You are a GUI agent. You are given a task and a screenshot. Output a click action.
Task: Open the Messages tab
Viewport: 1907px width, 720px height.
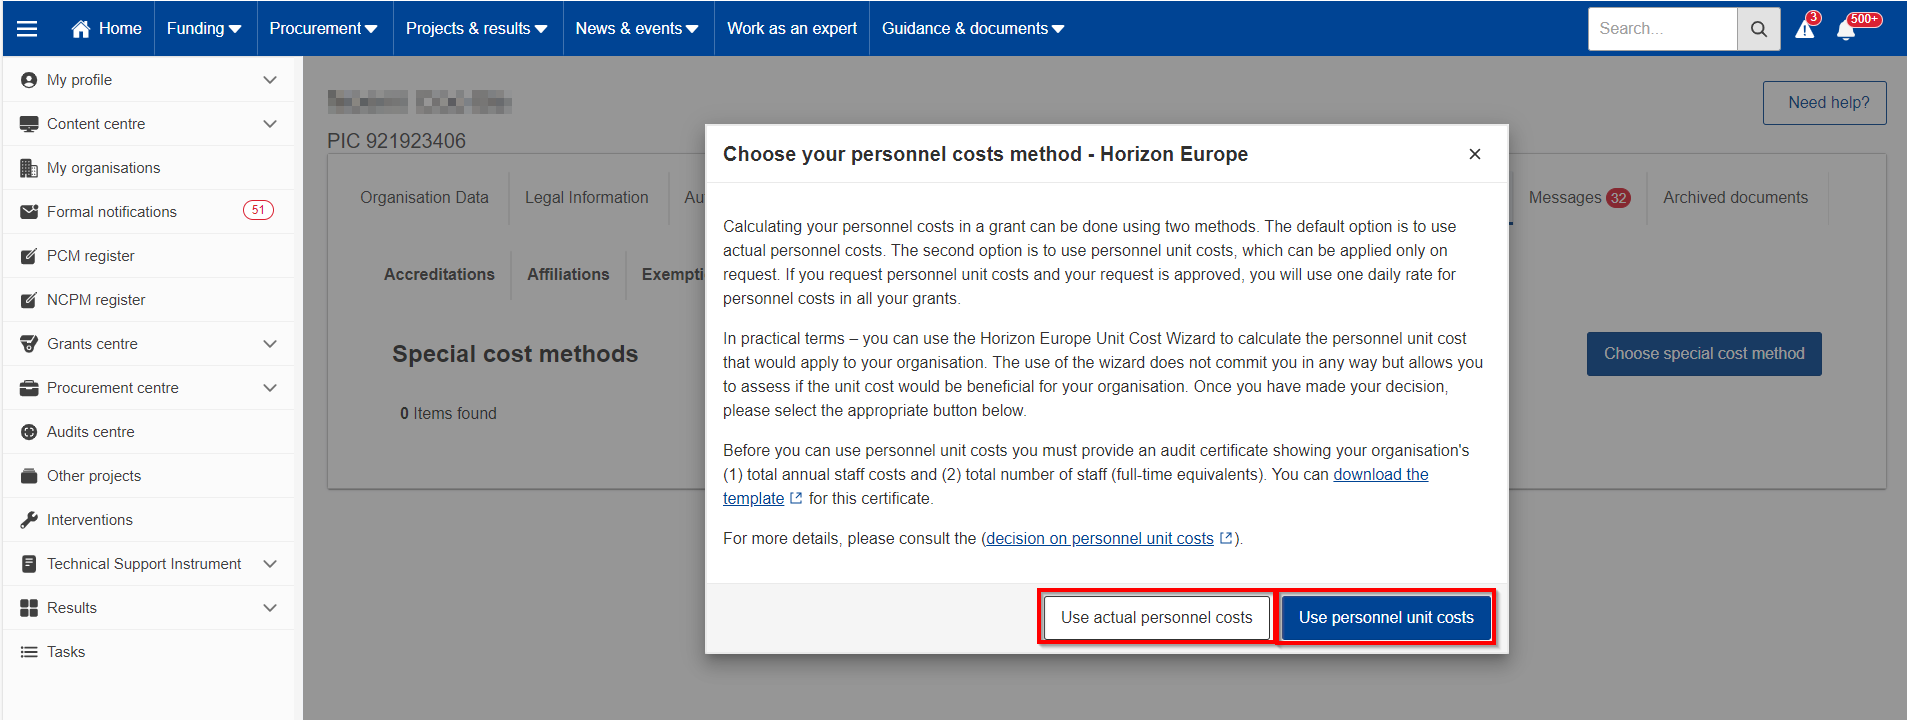(1579, 198)
